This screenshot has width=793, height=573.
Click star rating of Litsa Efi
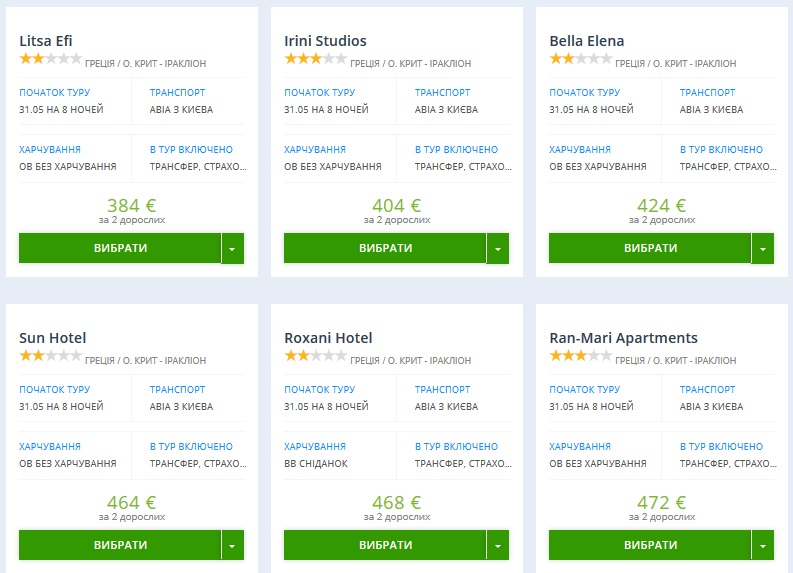50,59
